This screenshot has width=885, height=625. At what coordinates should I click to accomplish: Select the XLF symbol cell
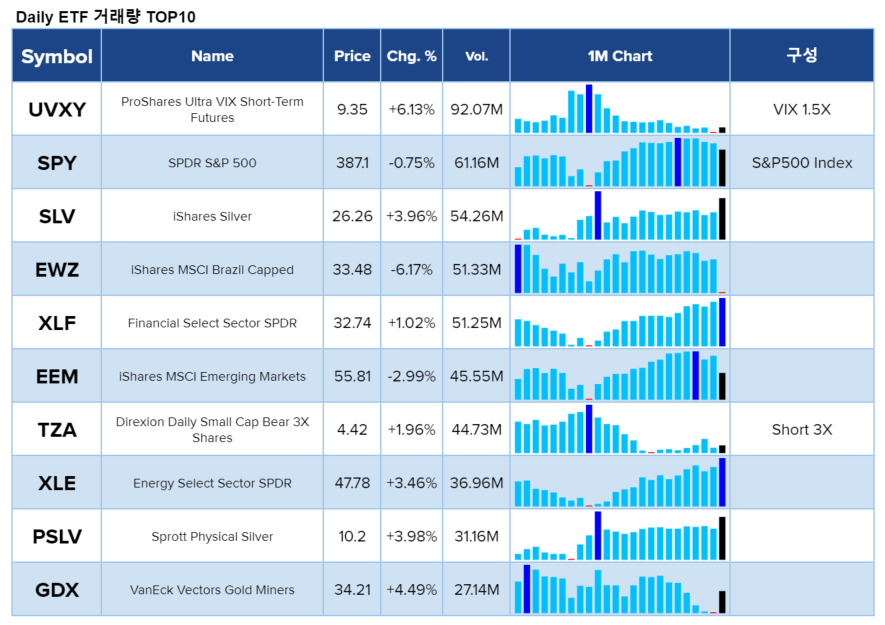coord(56,322)
